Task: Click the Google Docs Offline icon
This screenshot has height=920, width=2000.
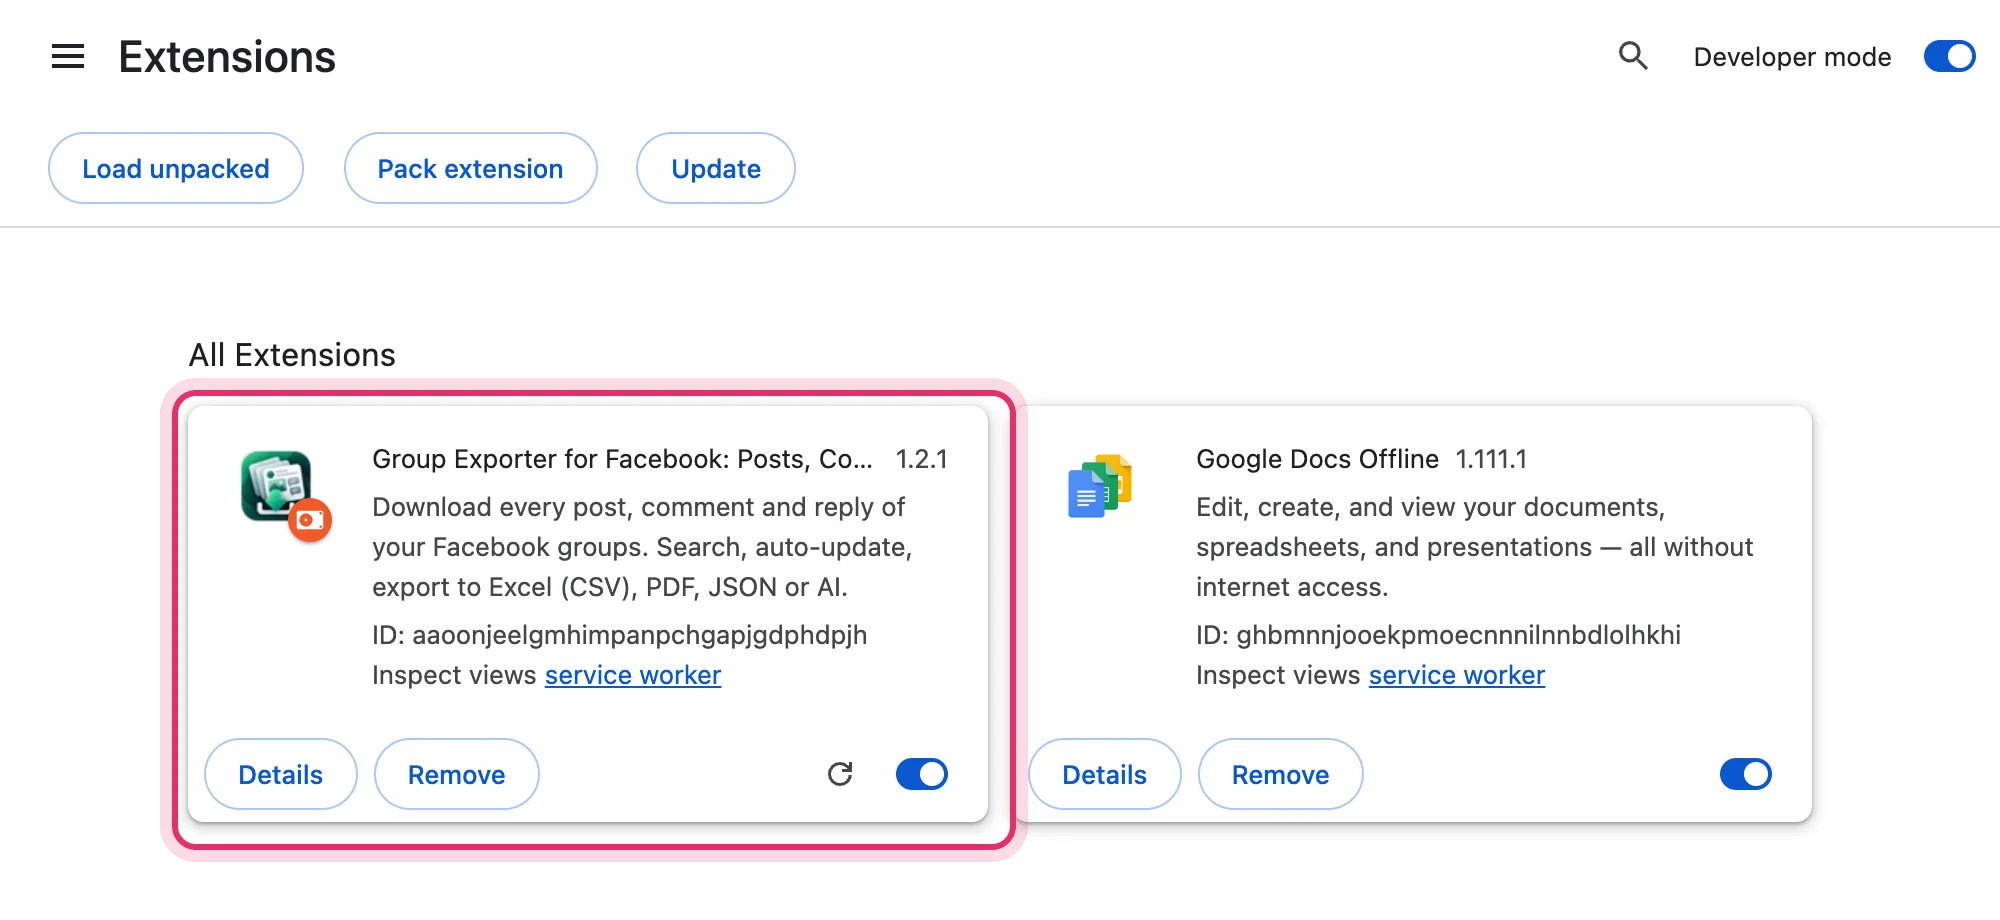Action: click(1099, 486)
